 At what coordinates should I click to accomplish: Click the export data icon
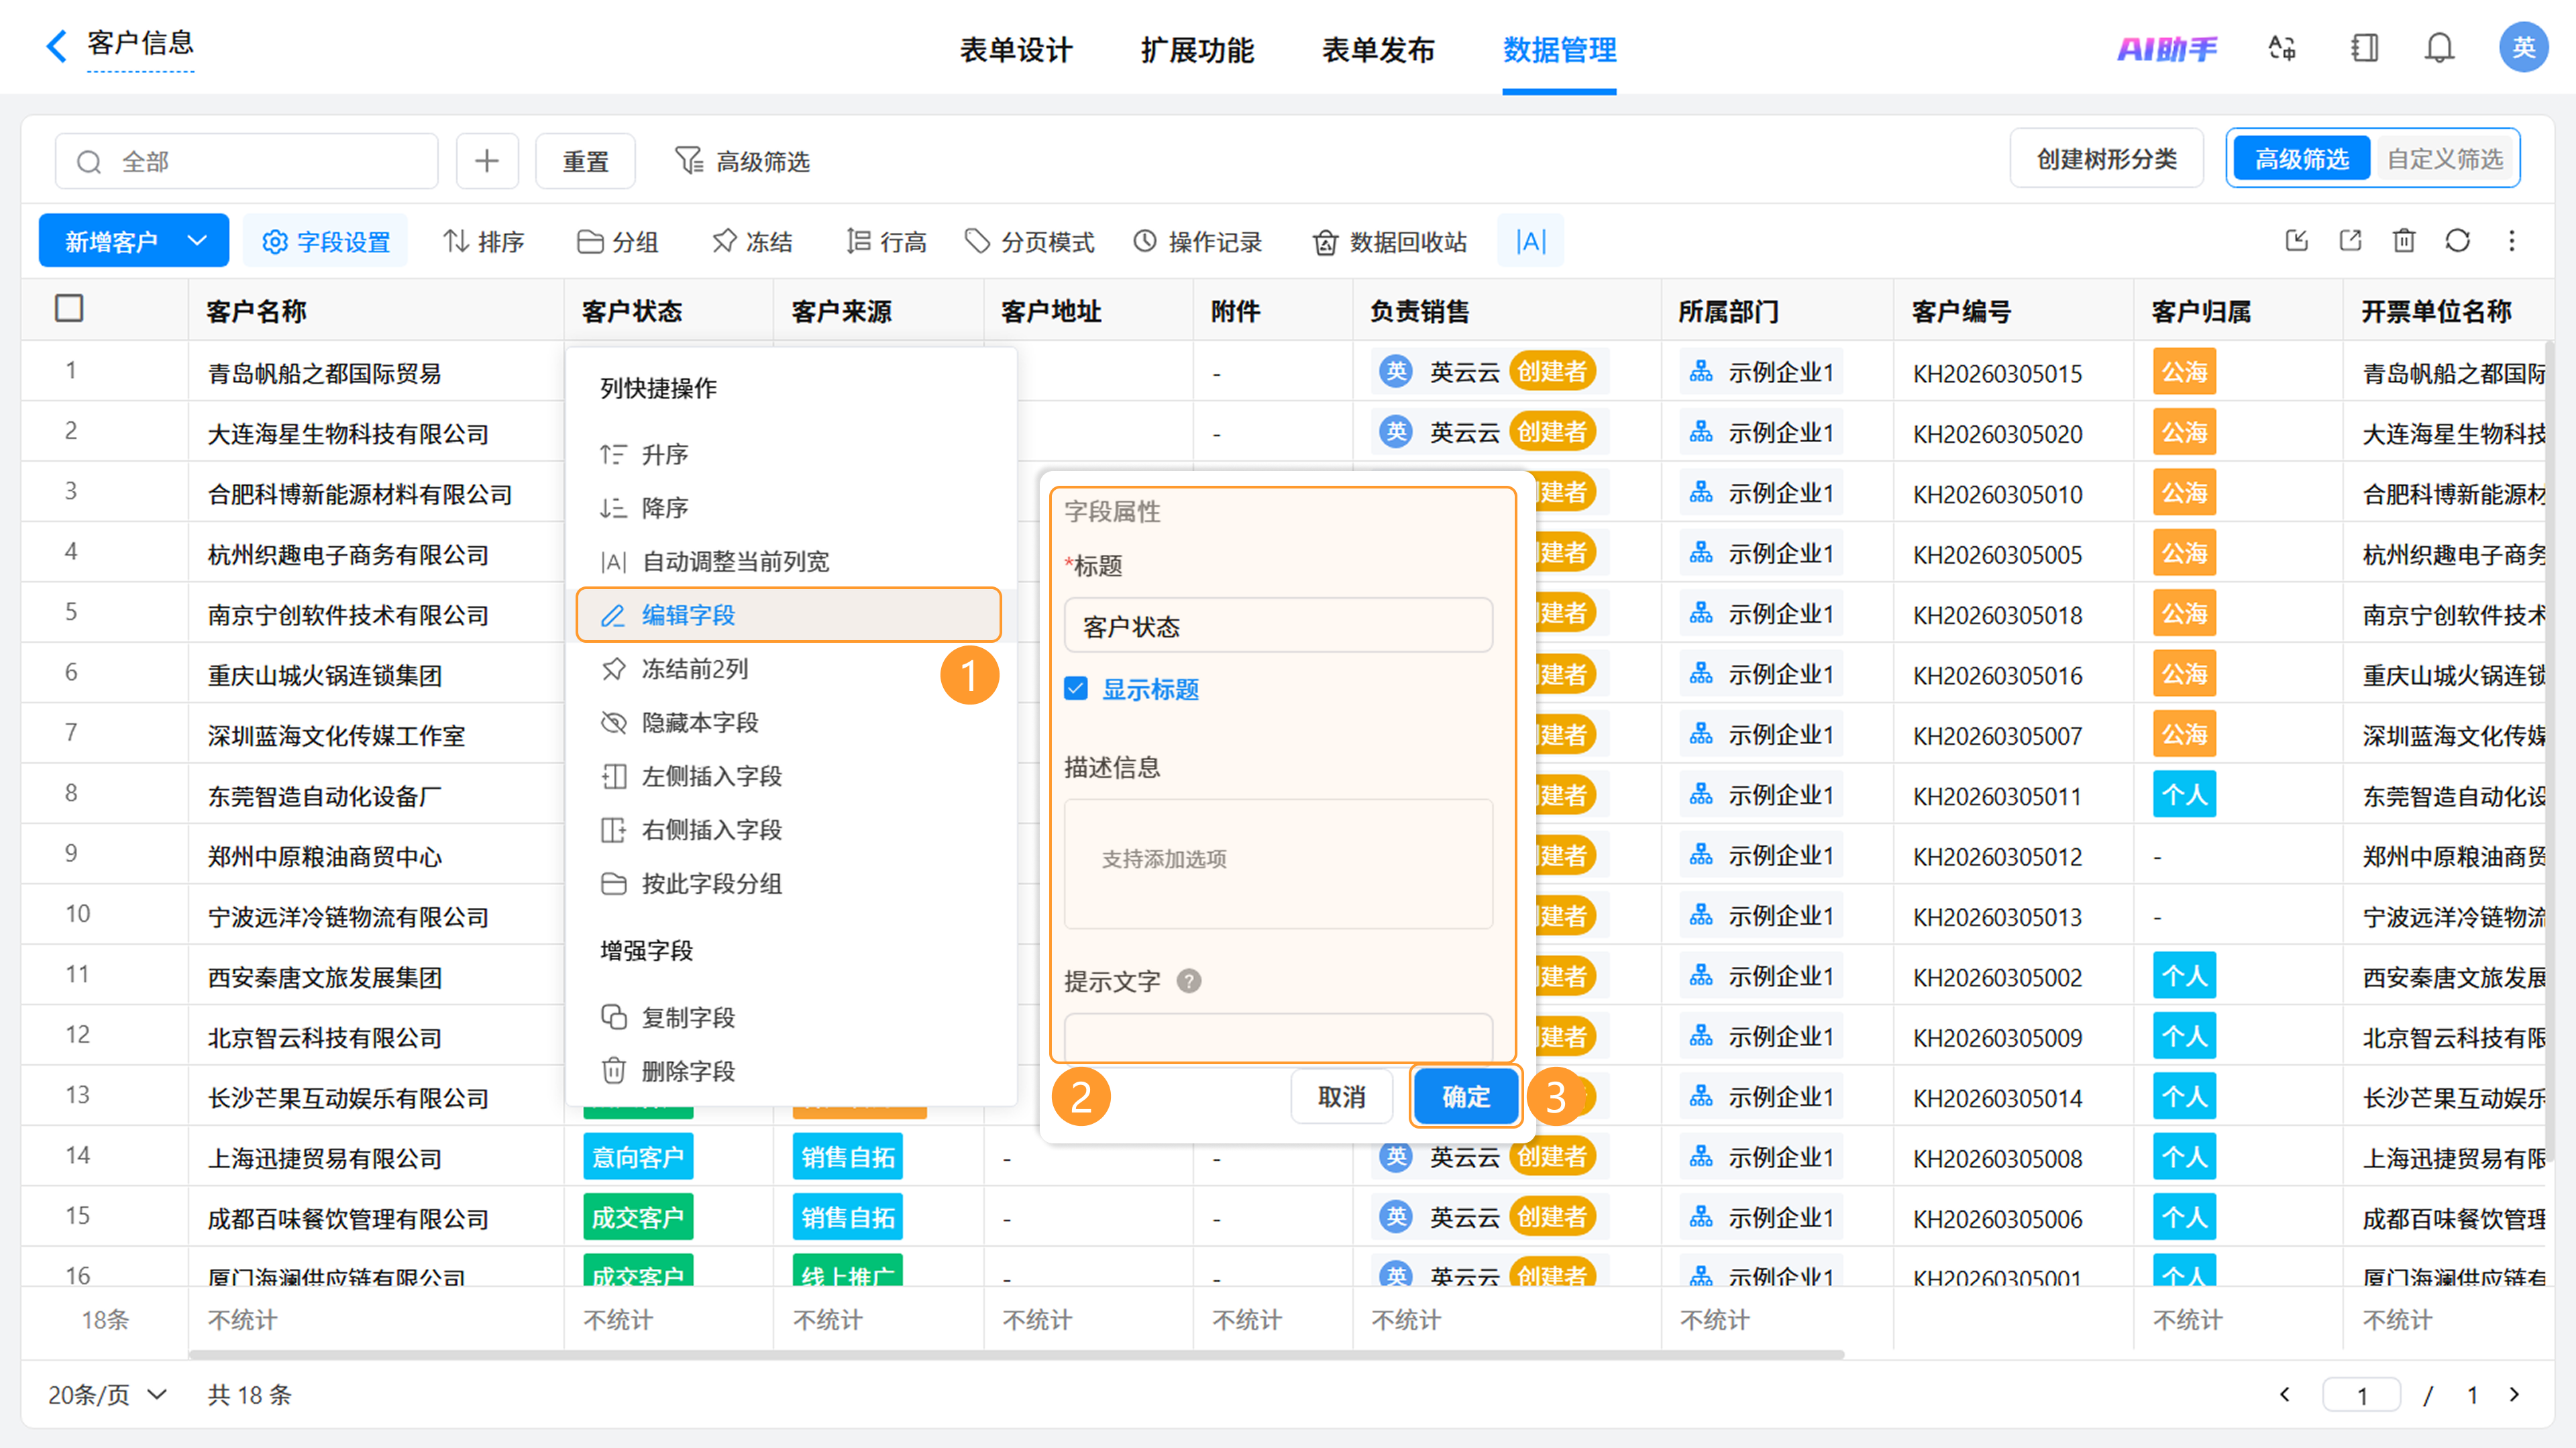(2351, 240)
